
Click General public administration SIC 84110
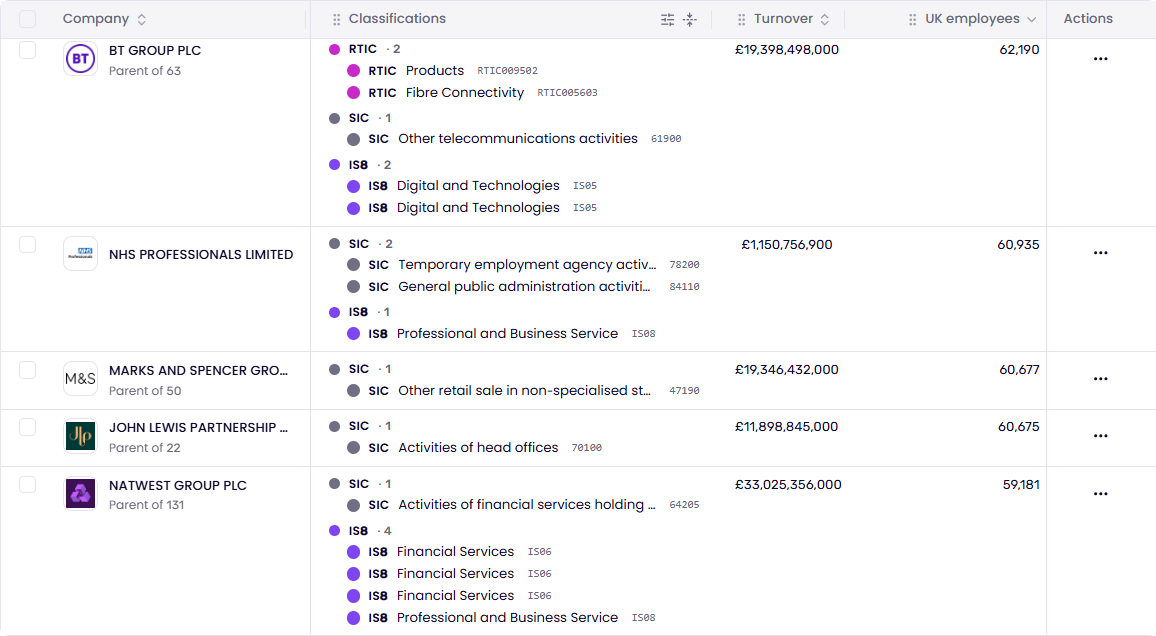pos(523,287)
